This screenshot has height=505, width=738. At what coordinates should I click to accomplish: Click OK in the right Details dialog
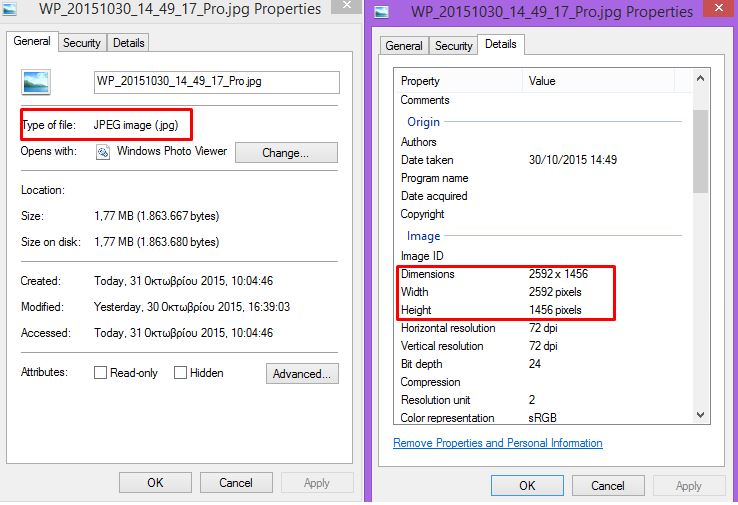coord(527,485)
